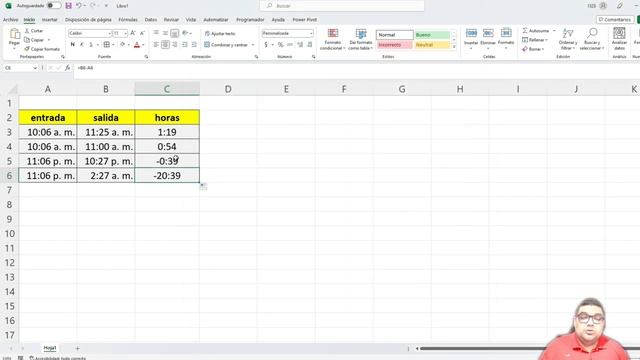Save the workbook with the disk icon

(x=68, y=6)
